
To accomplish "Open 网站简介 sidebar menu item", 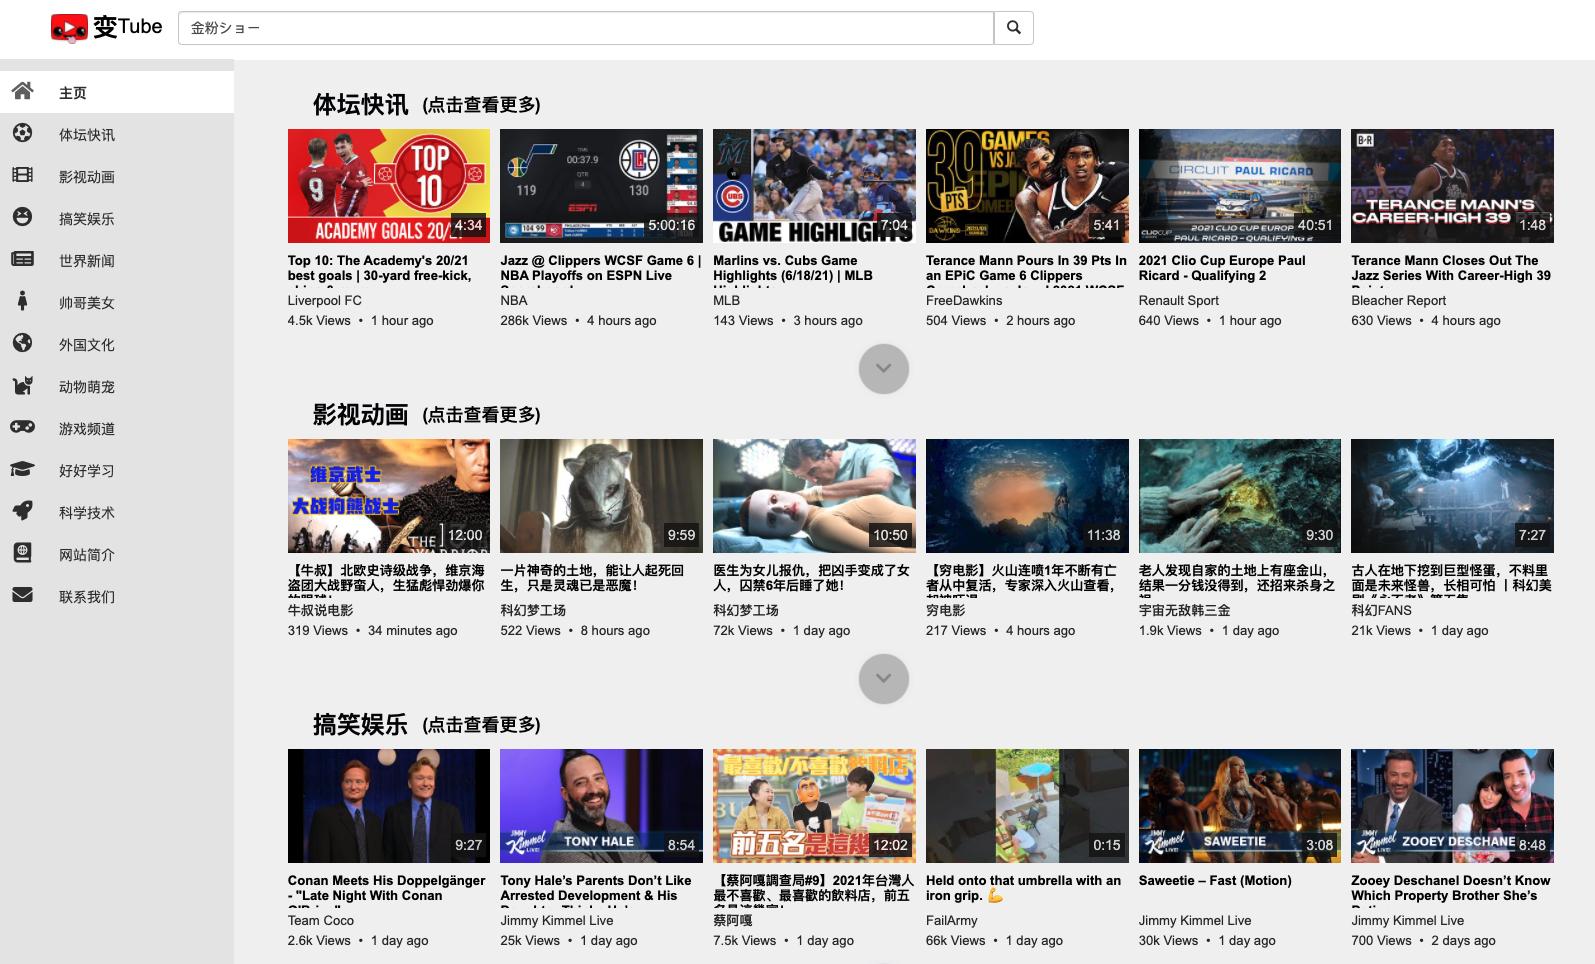I will (x=117, y=555).
